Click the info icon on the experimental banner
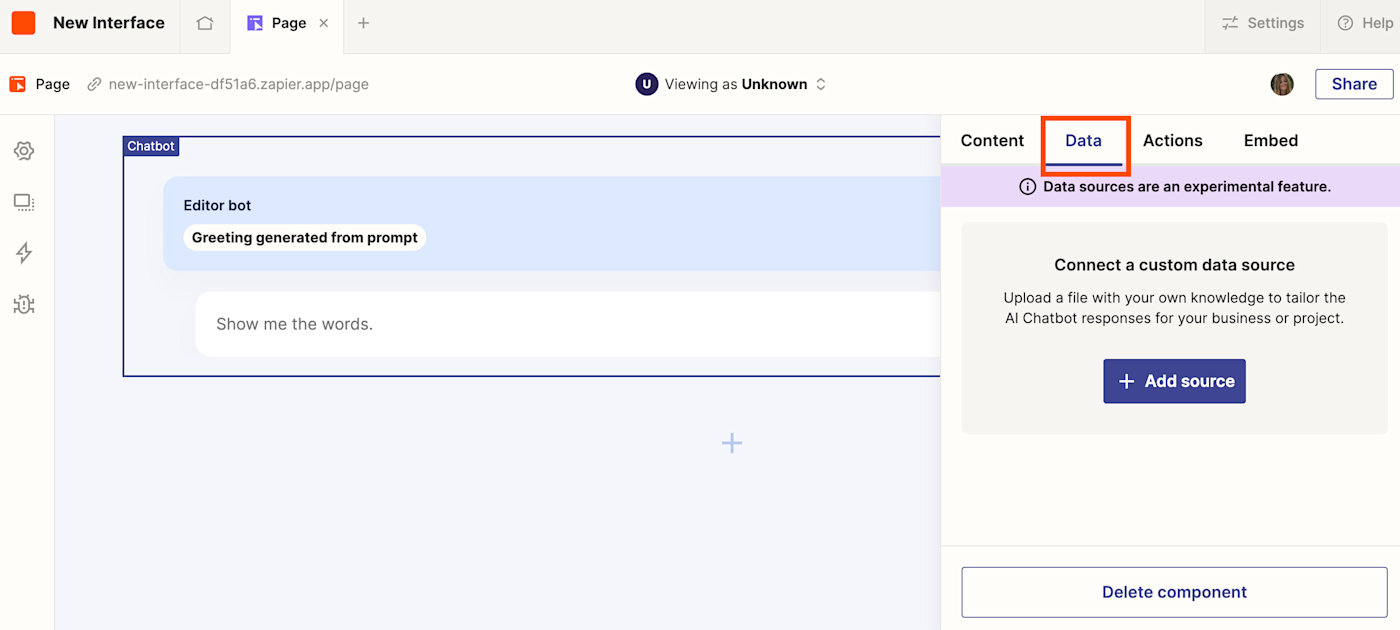The image size is (1400, 630). point(1027,186)
